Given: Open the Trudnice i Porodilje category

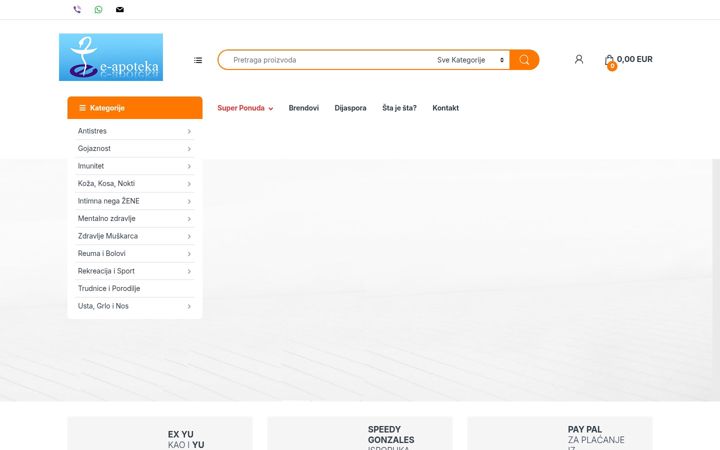Looking at the screenshot, I should tap(109, 288).
